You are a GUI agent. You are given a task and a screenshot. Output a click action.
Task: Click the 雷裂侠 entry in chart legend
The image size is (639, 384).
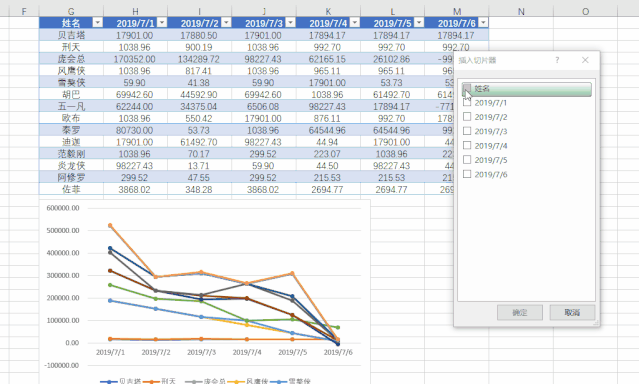pyautogui.click(x=290, y=381)
